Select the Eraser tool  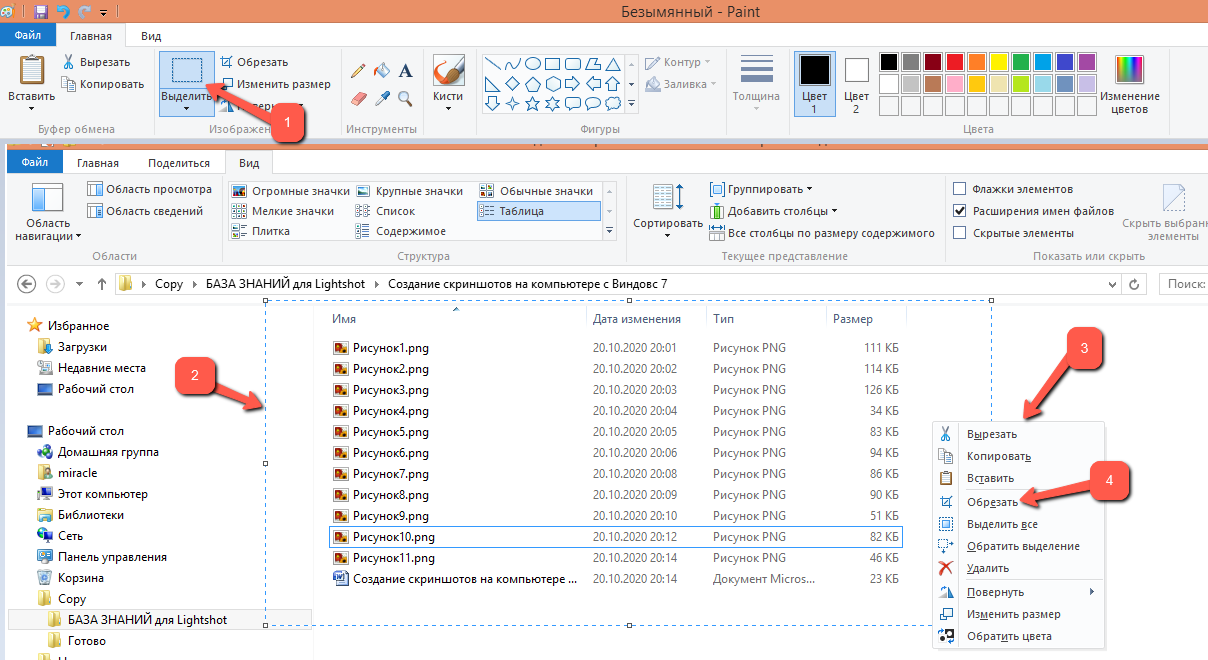tap(358, 98)
